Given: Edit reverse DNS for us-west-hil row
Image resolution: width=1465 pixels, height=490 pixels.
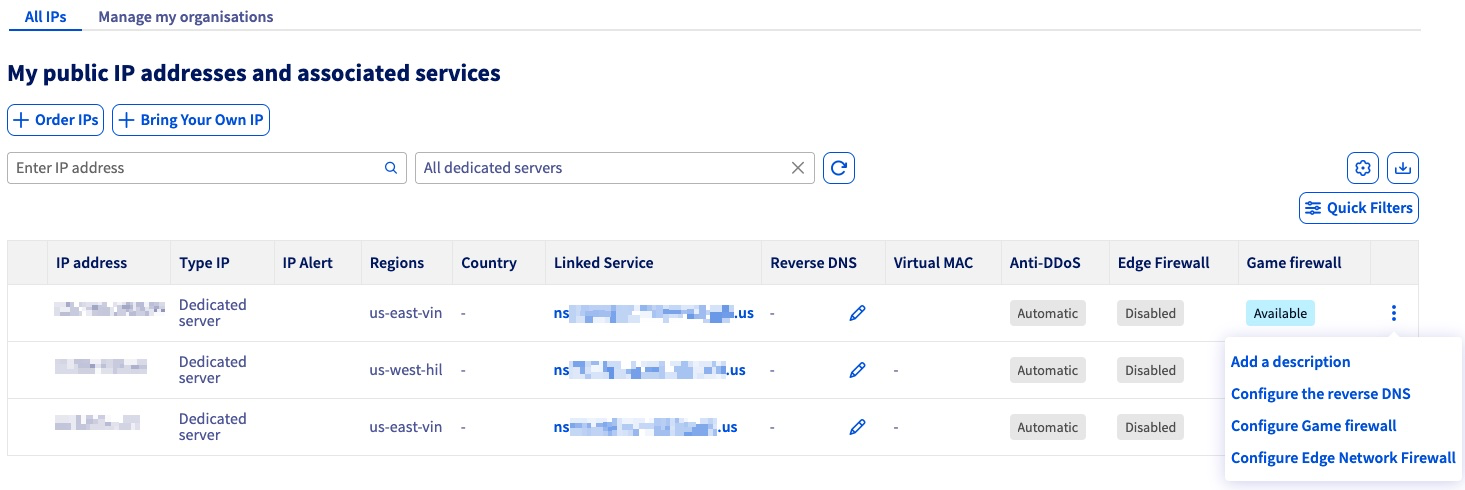Looking at the screenshot, I should tap(857, 370).
